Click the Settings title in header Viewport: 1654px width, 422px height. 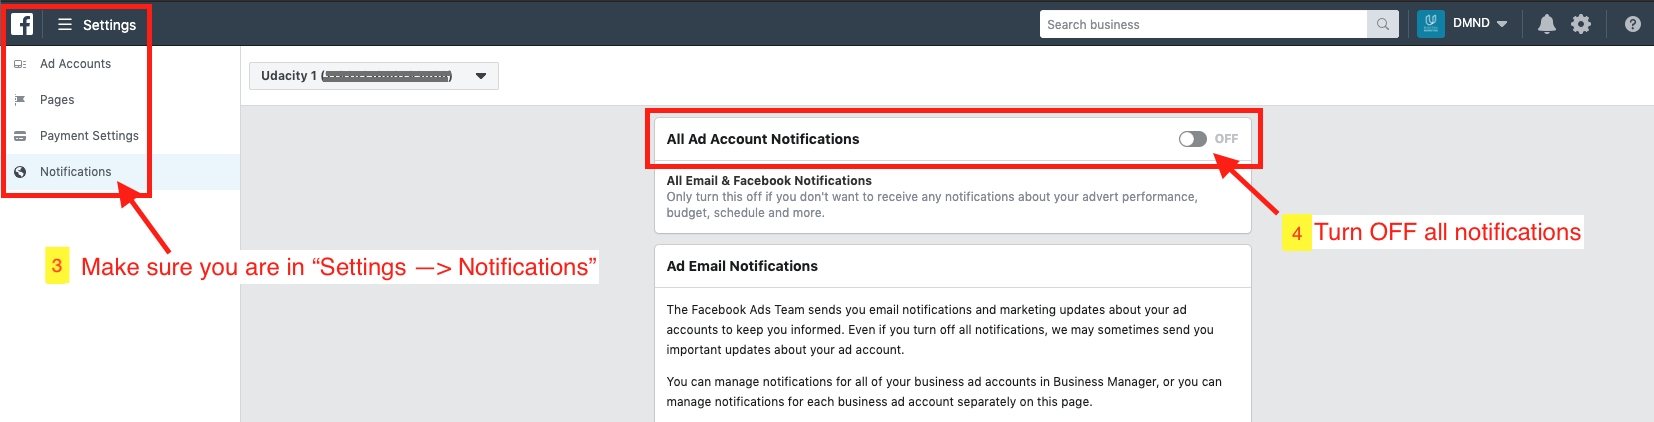tap(109, 25)
